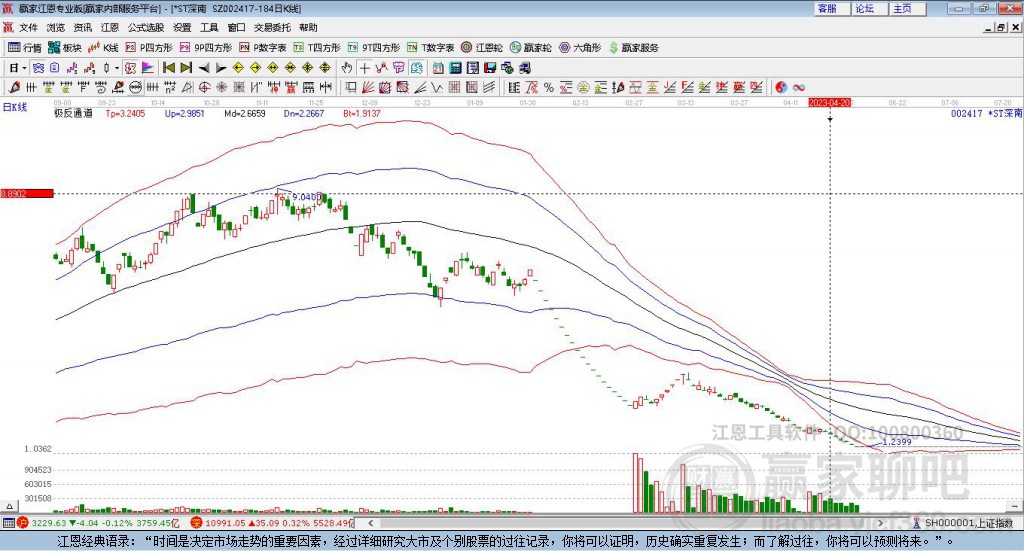Open the 江恩轮 Gann wheel
The height and width of the screenshot is (551, 1024).
482,48
